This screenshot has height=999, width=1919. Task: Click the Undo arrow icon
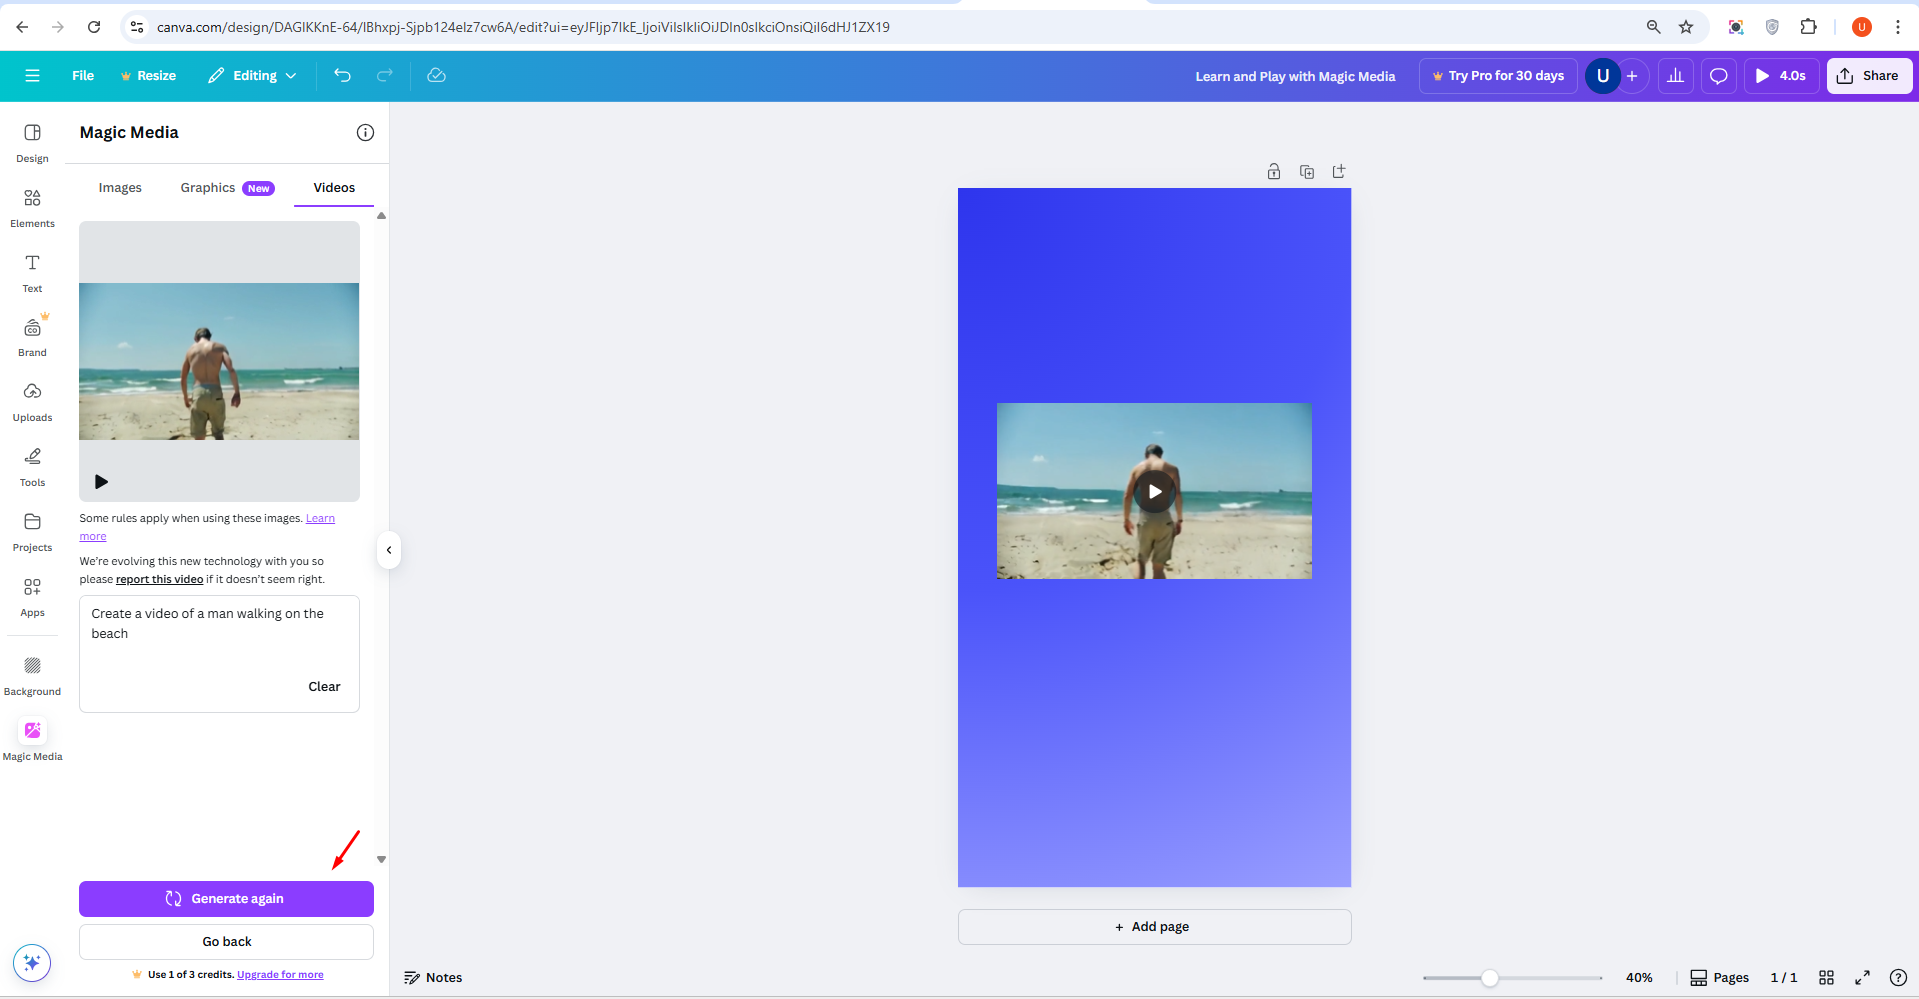pos(342,75)
